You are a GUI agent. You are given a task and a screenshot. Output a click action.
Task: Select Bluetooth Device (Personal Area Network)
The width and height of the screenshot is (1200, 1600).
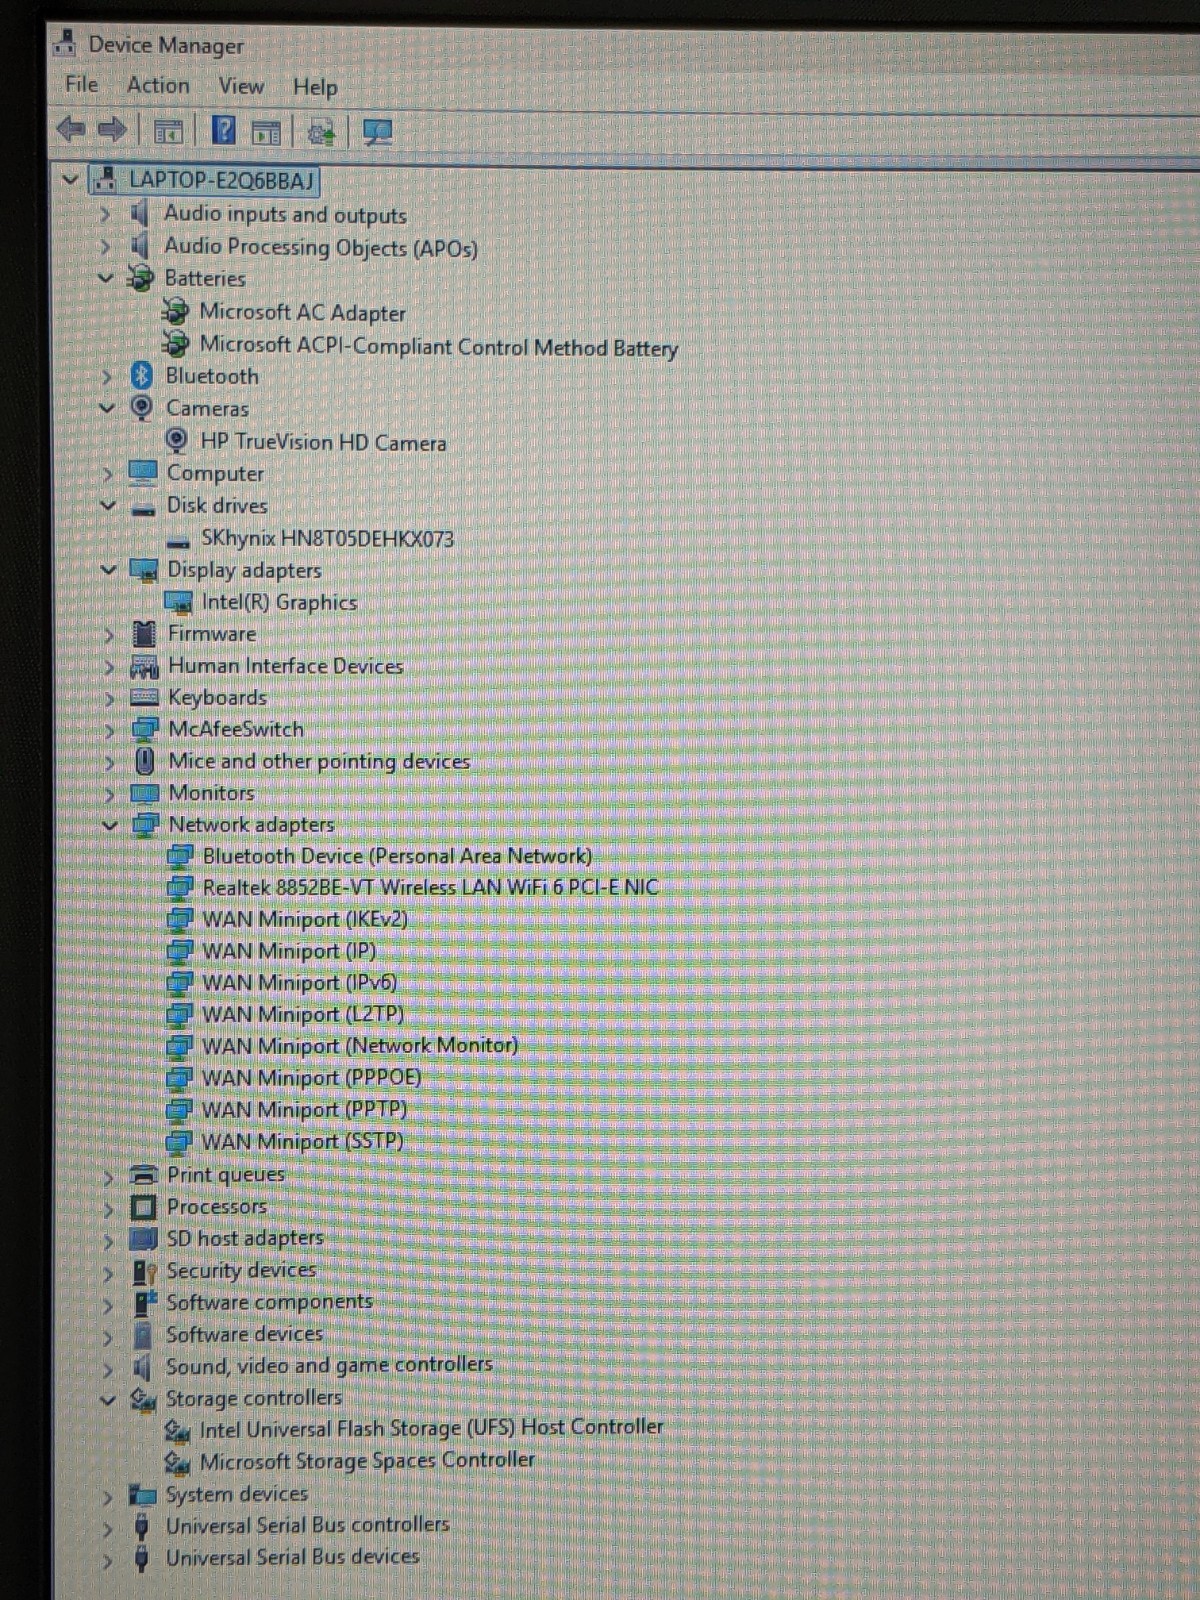click(x=397, y=856)
